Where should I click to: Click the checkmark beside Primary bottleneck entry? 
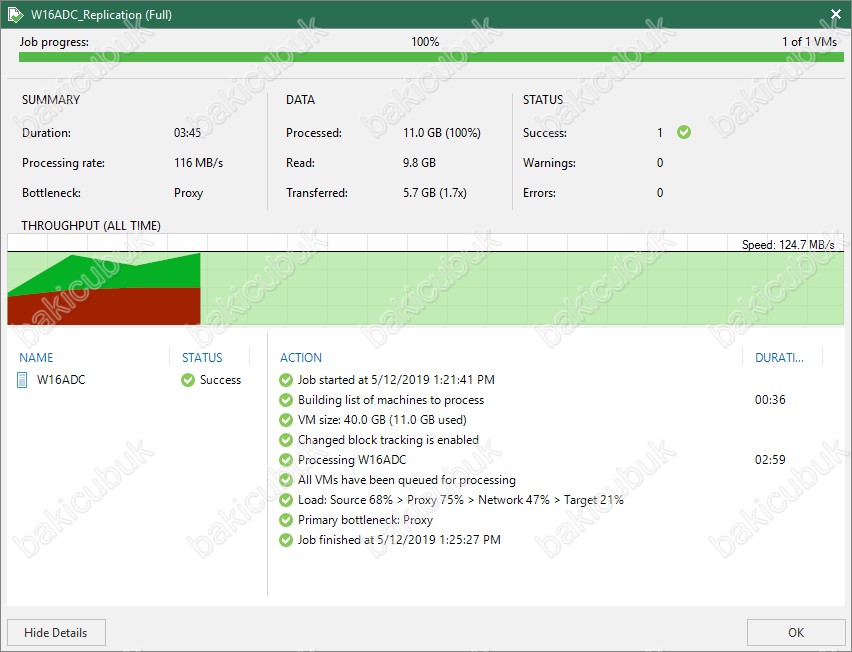click(286, 520)
